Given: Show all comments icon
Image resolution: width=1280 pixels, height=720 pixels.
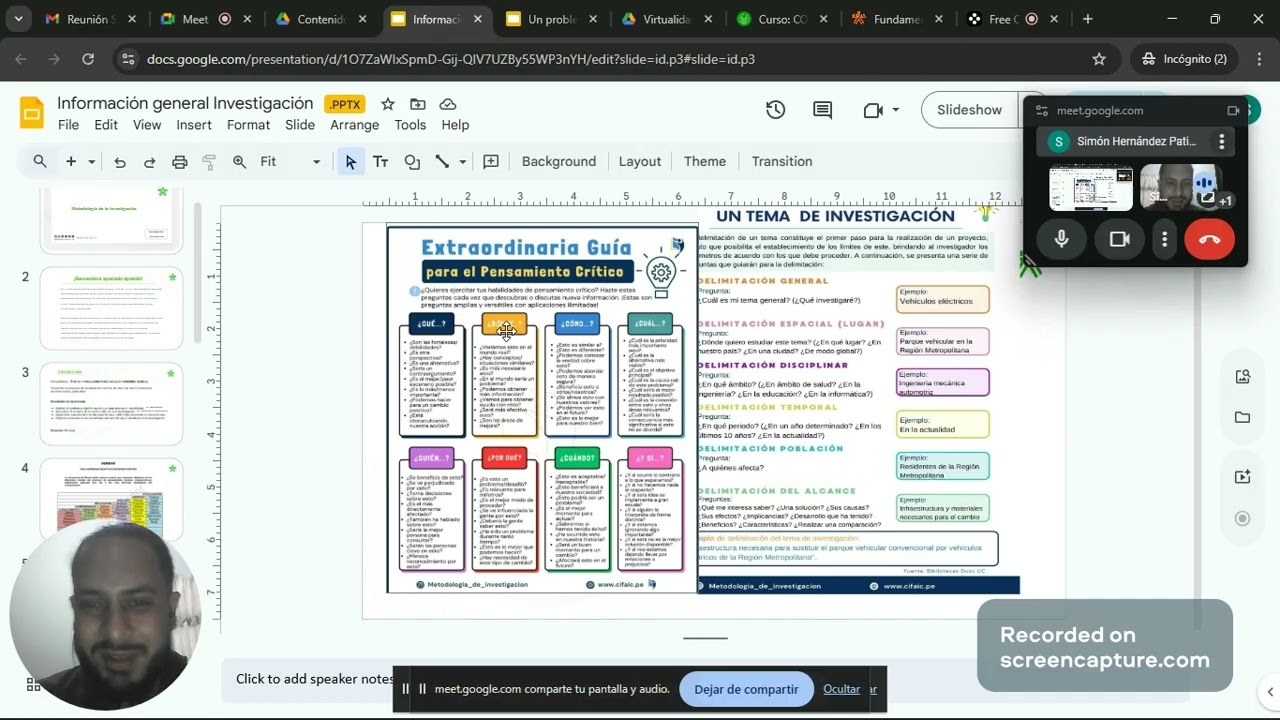Looking at the screenshot, I should click(x=823, y=110).
